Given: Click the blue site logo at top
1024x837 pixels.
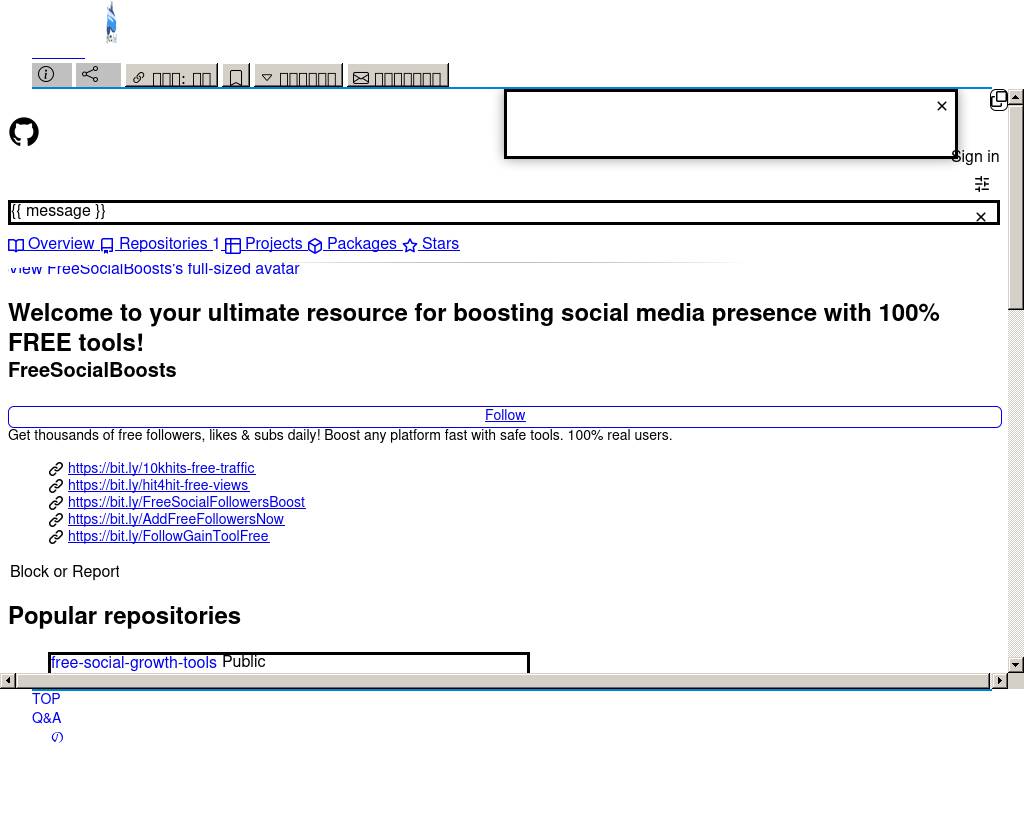Looking at the screenshot, I should click(x=111, y=22).
